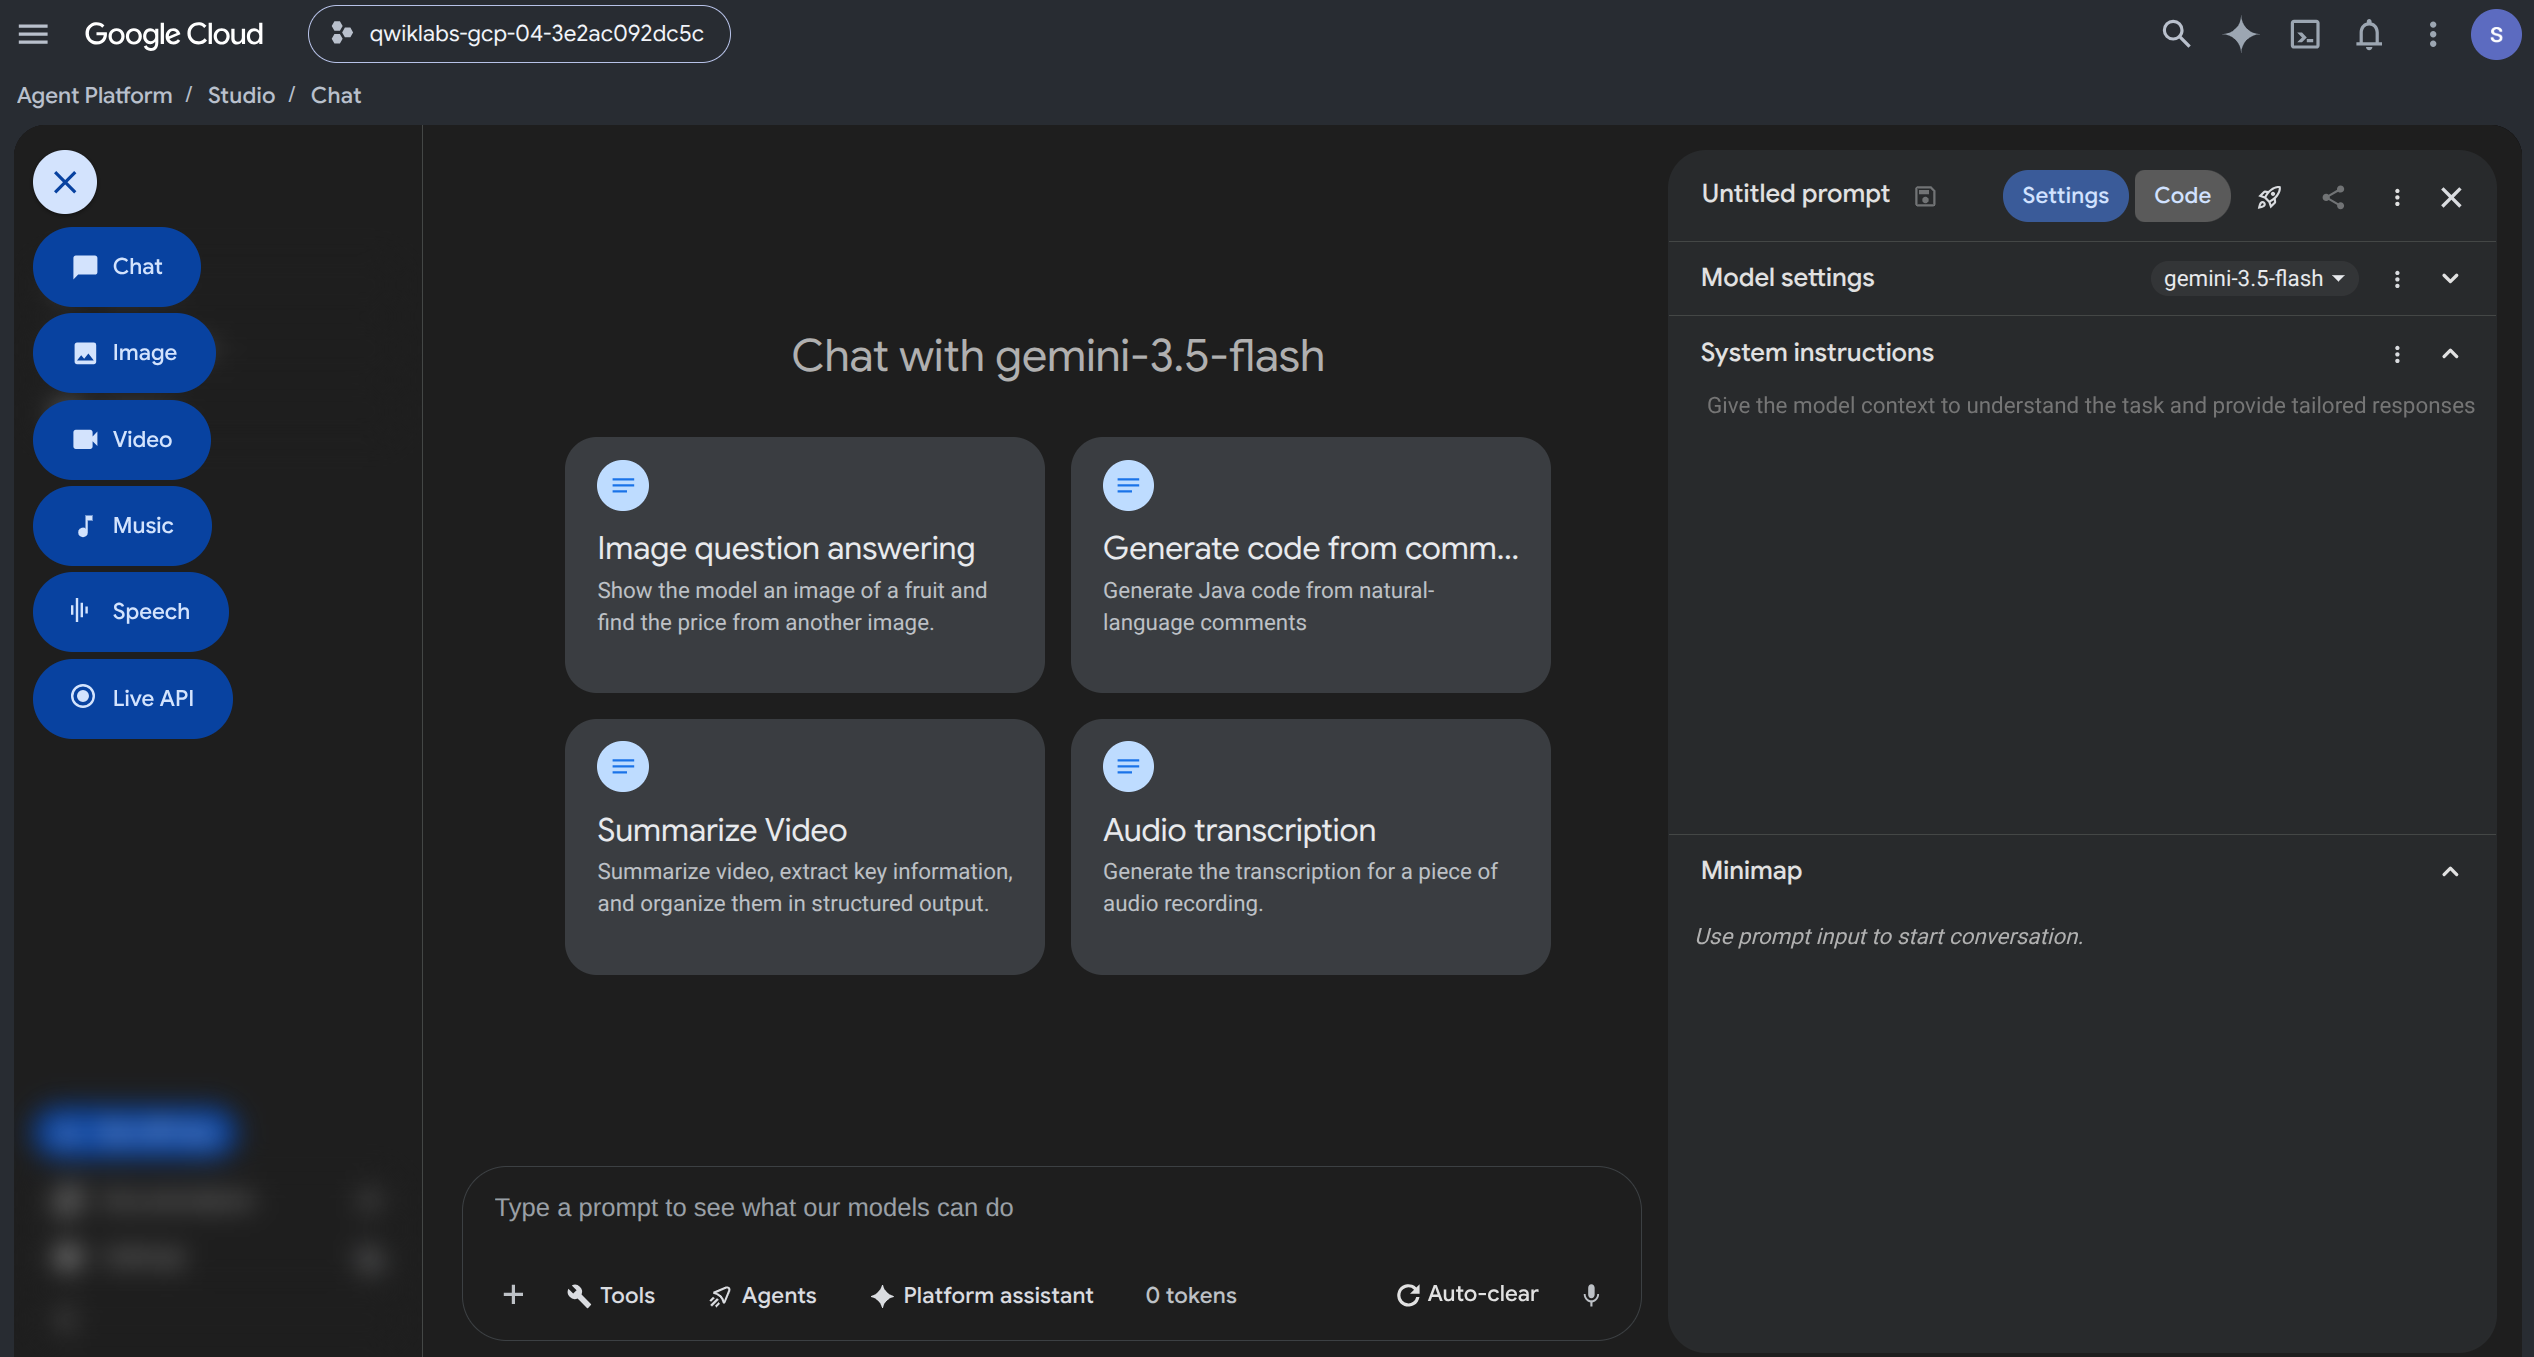Viewport: 2534px width, 1357px height.
Task: Collapse the System instructions section
Action: (x=2450, y=354)
